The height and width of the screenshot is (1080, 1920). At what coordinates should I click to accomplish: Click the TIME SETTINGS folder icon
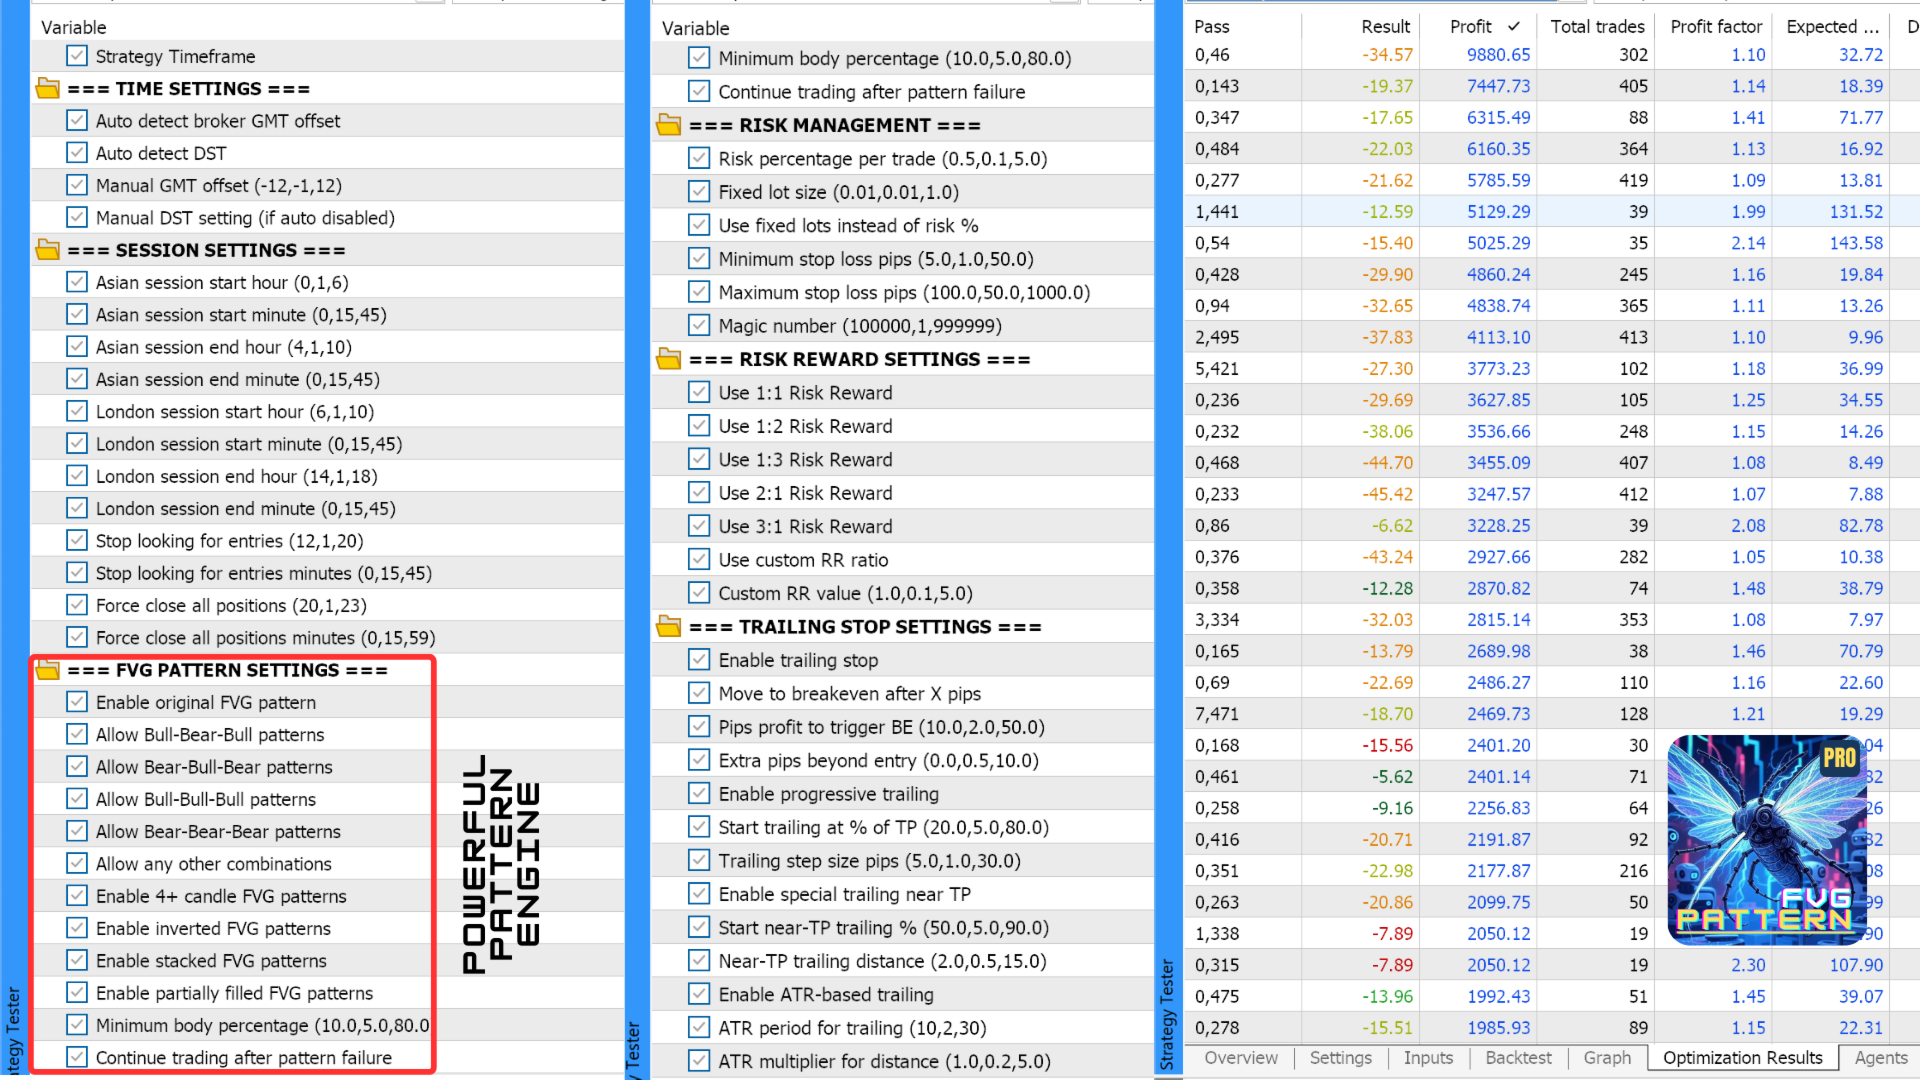pos(47,89)
